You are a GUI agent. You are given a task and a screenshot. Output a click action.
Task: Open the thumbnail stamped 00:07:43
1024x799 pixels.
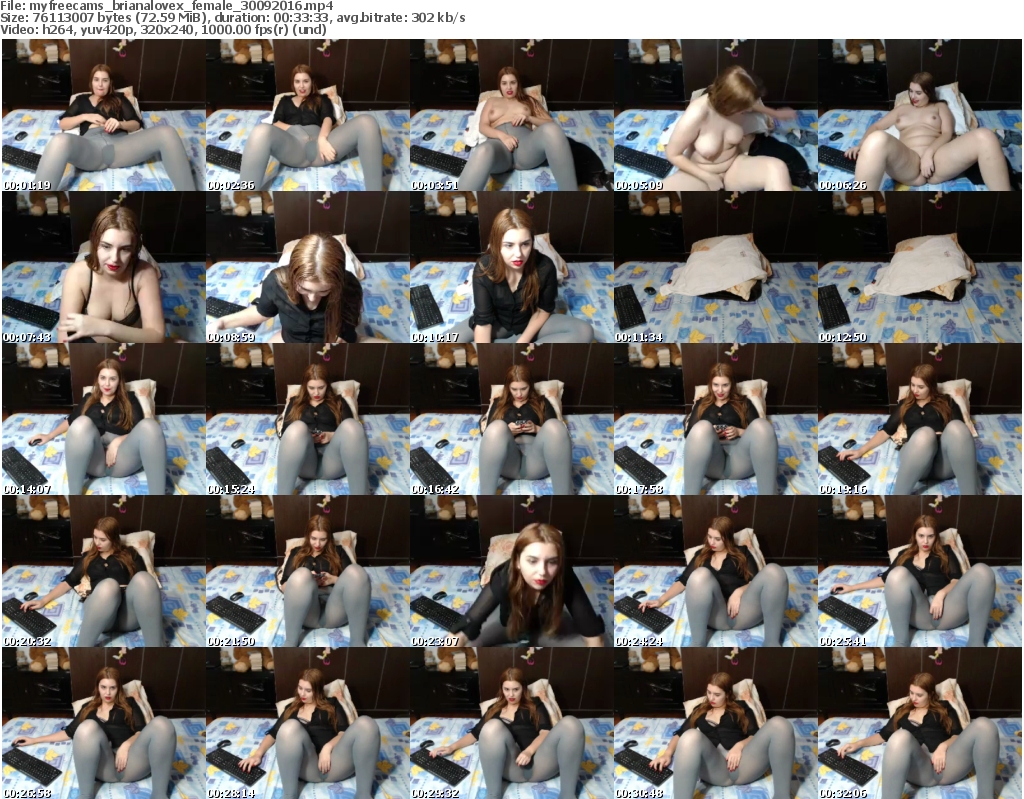point(104,267)
